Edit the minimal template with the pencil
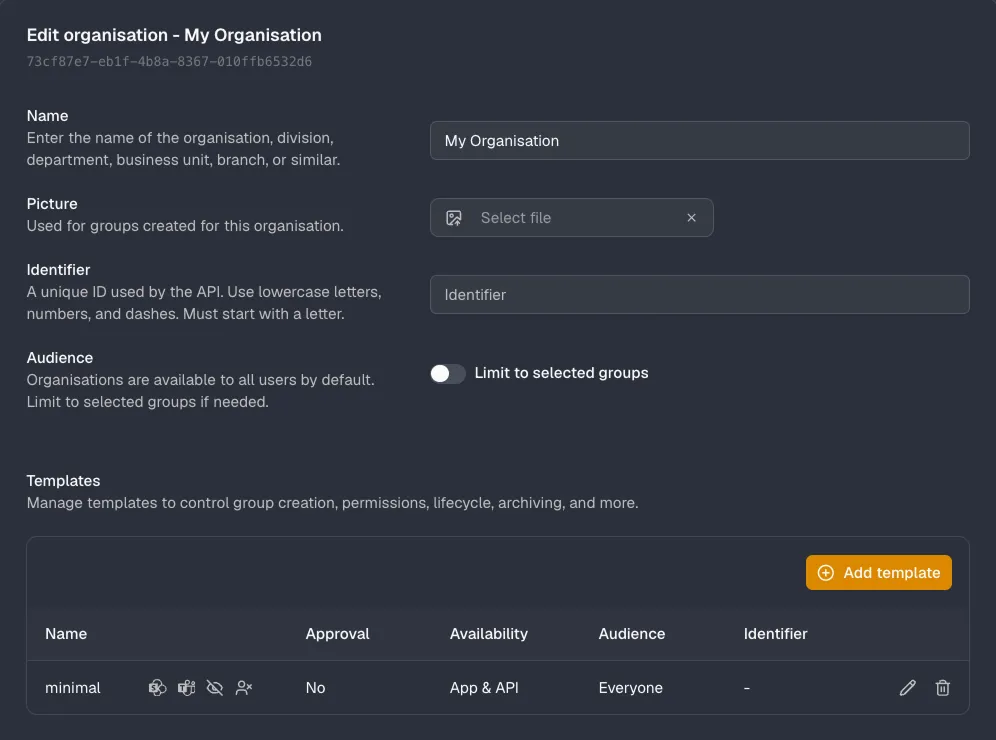 pos(908,687)
